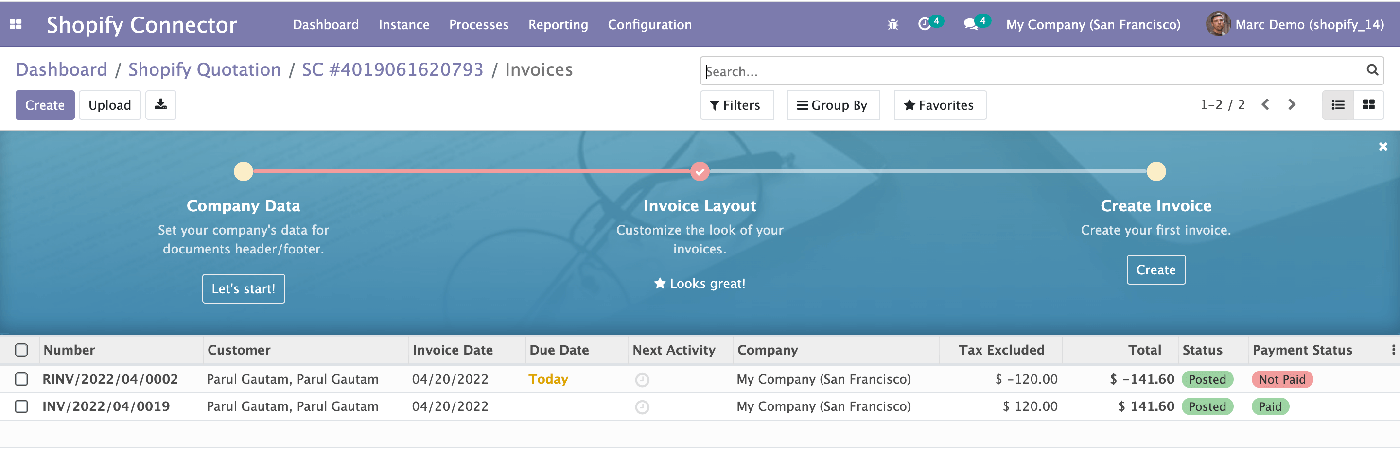Open the Dashboard menu
The height and width of the screenshot is (473, 1400).
pos(326,24)
